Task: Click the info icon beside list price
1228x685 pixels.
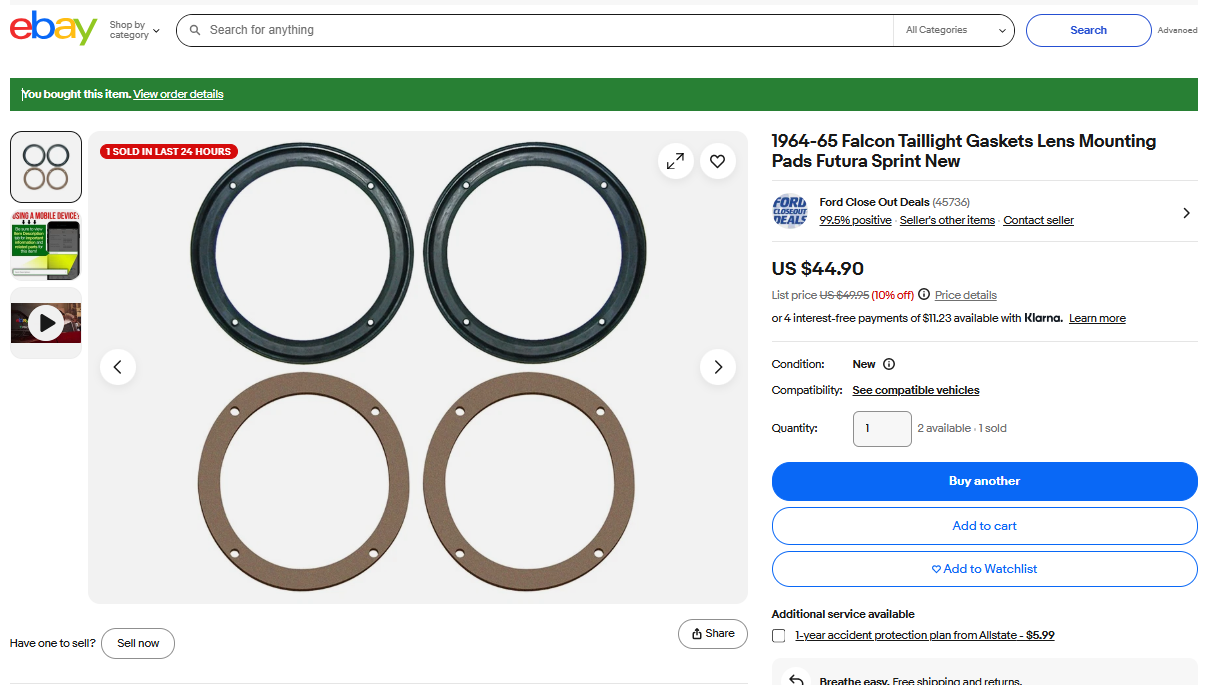Action: pyautogui.click(x=924, y=295)
